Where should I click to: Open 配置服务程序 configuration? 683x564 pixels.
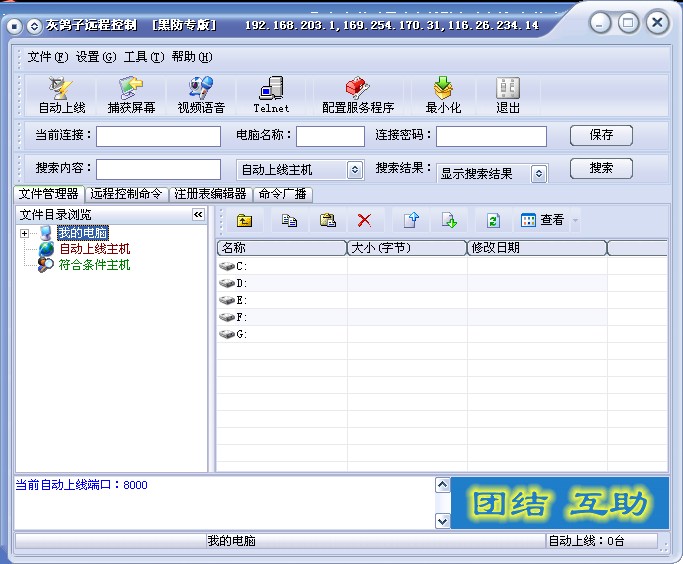coord(358,95)
